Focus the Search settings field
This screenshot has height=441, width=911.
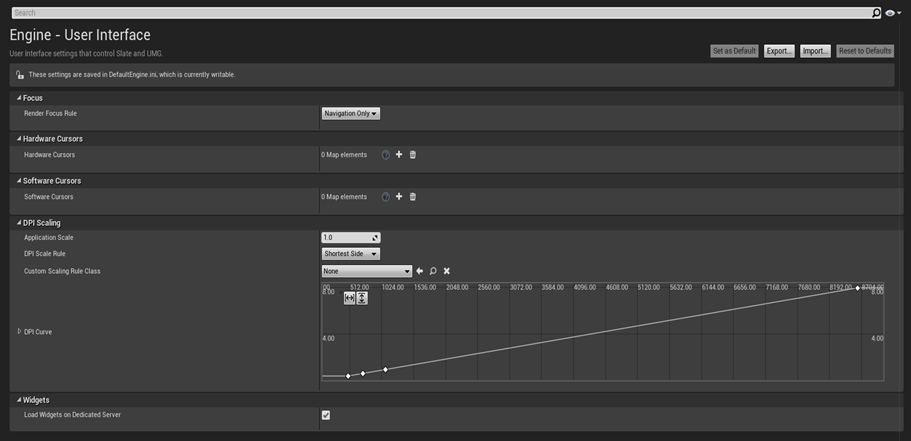pos(442,13)
